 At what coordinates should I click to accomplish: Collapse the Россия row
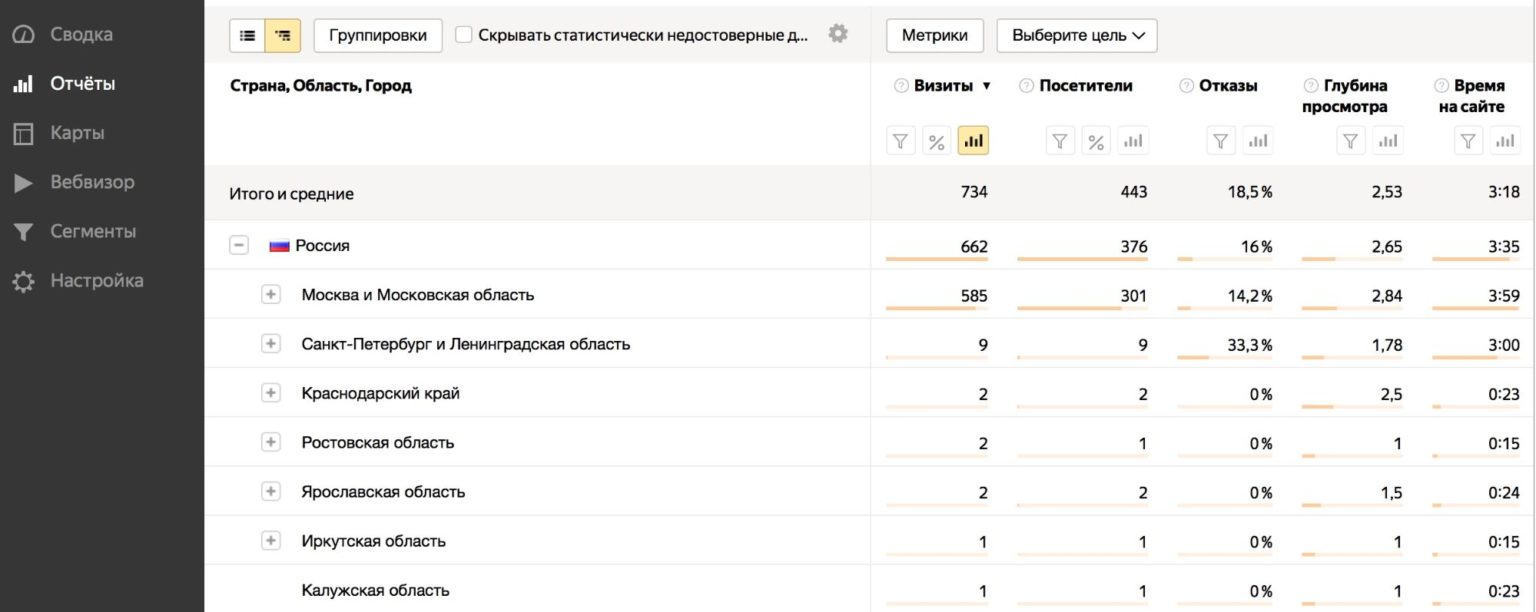[x=238, y=245]
